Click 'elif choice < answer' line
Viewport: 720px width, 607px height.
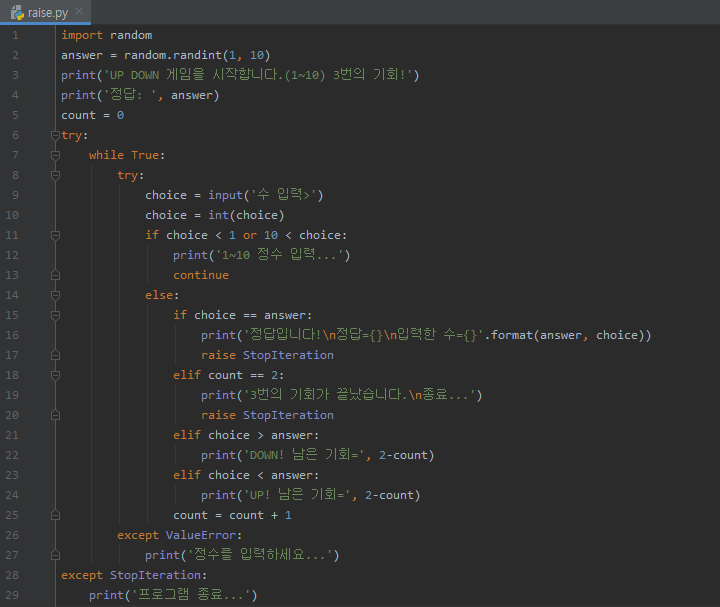[x=246, y=475]
